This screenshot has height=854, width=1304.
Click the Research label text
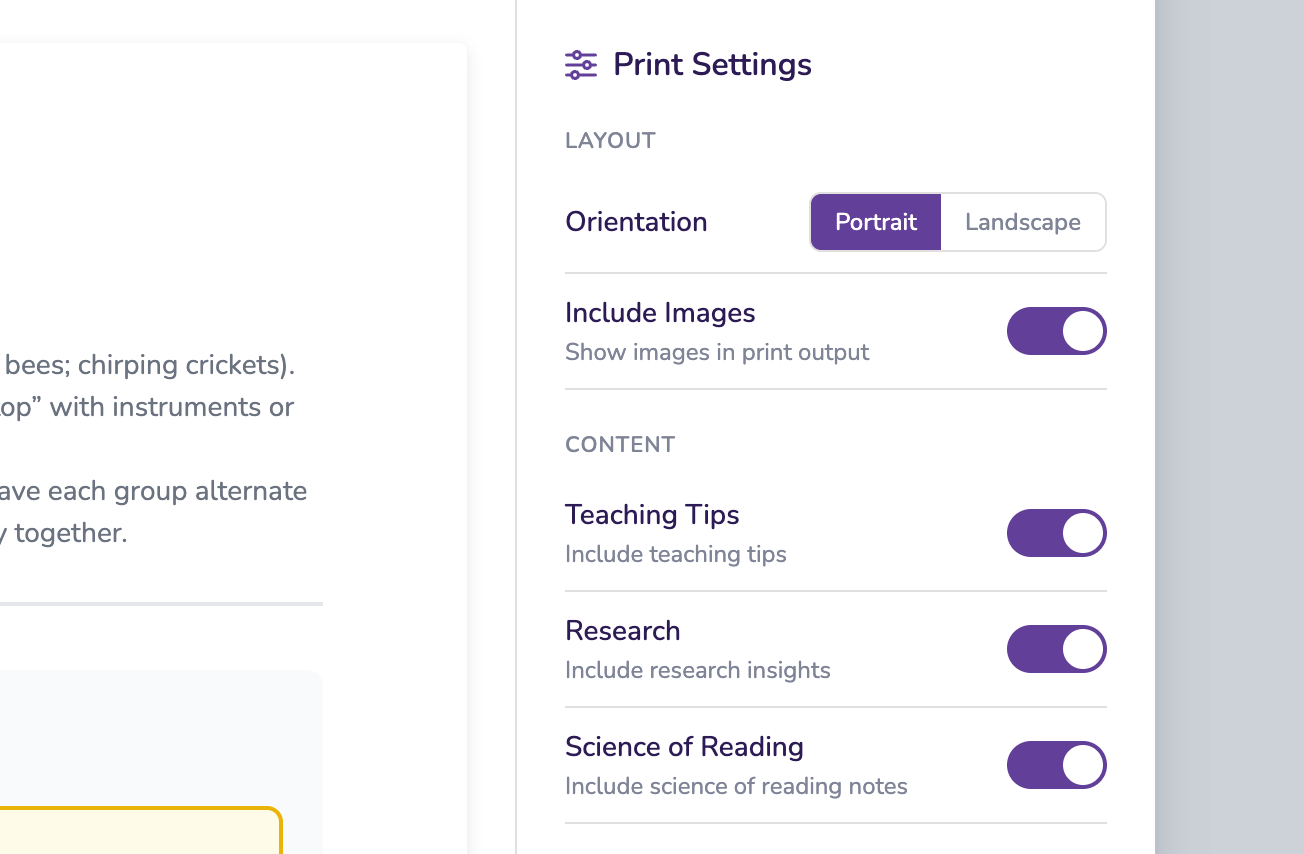[x=622, y=631]
